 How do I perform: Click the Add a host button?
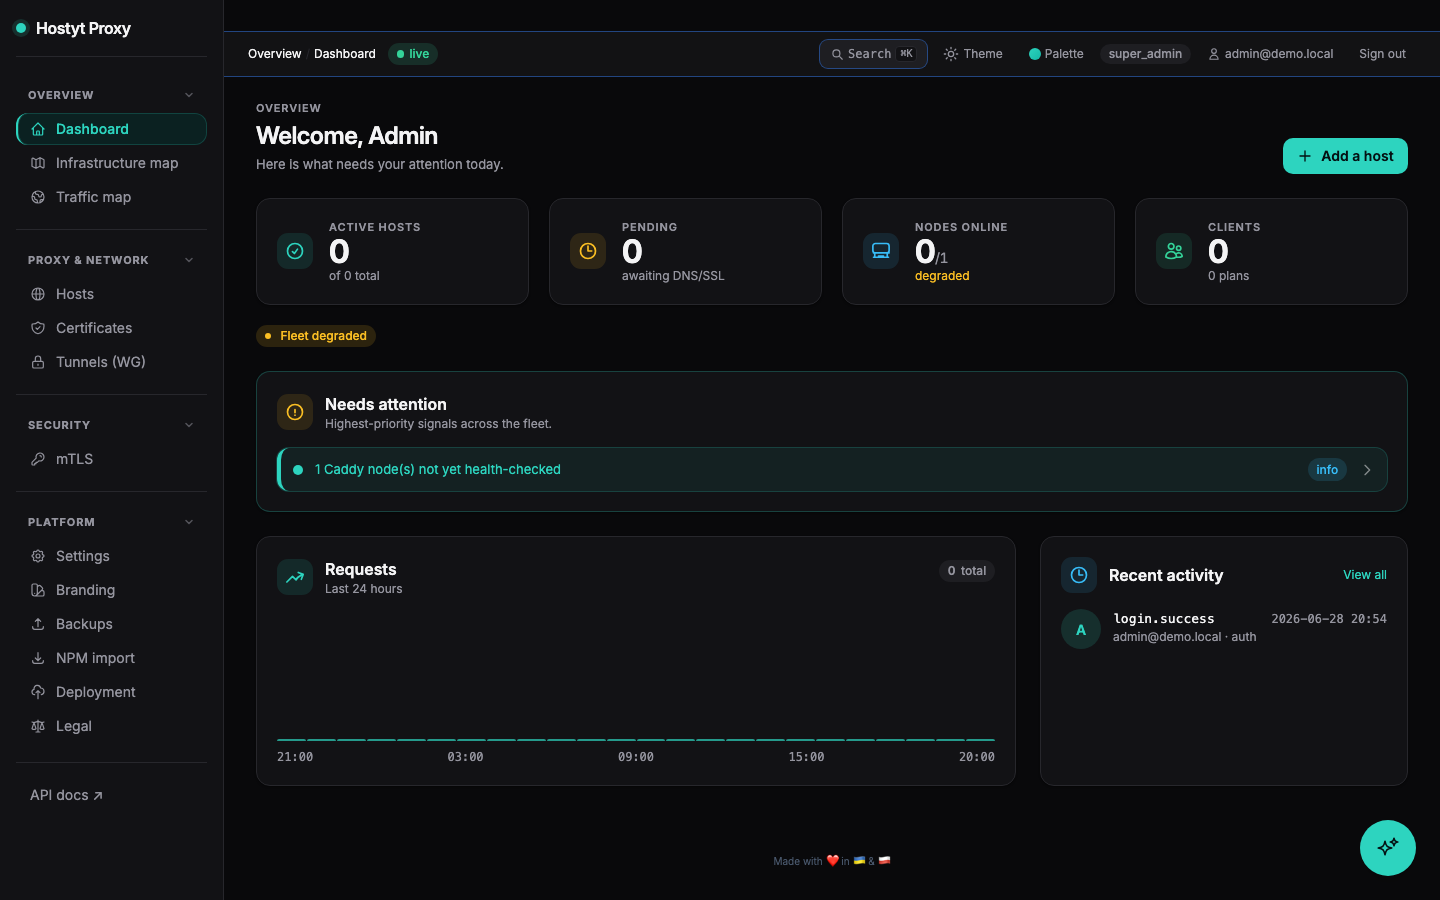1345,156
